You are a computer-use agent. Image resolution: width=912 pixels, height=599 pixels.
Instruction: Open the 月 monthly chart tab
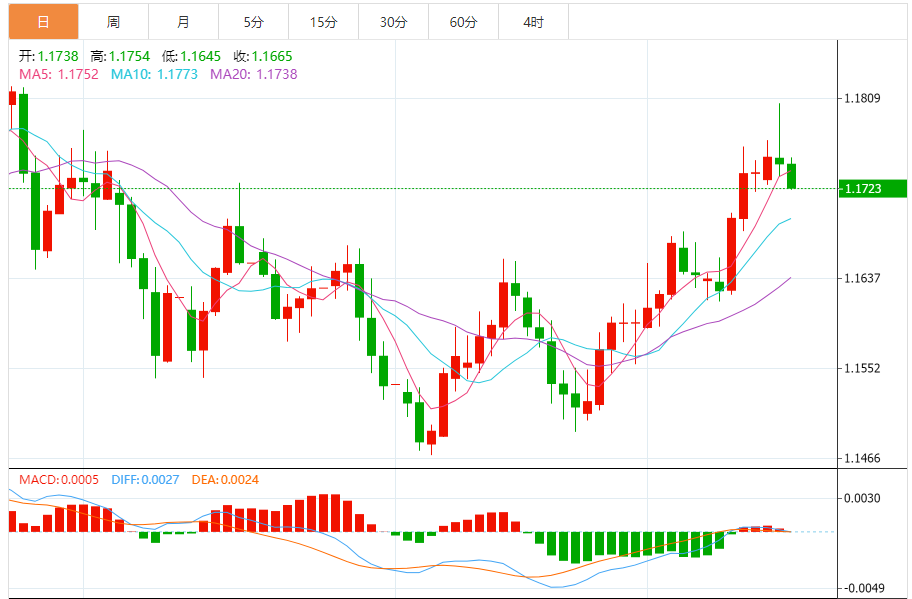pos(183,21)
